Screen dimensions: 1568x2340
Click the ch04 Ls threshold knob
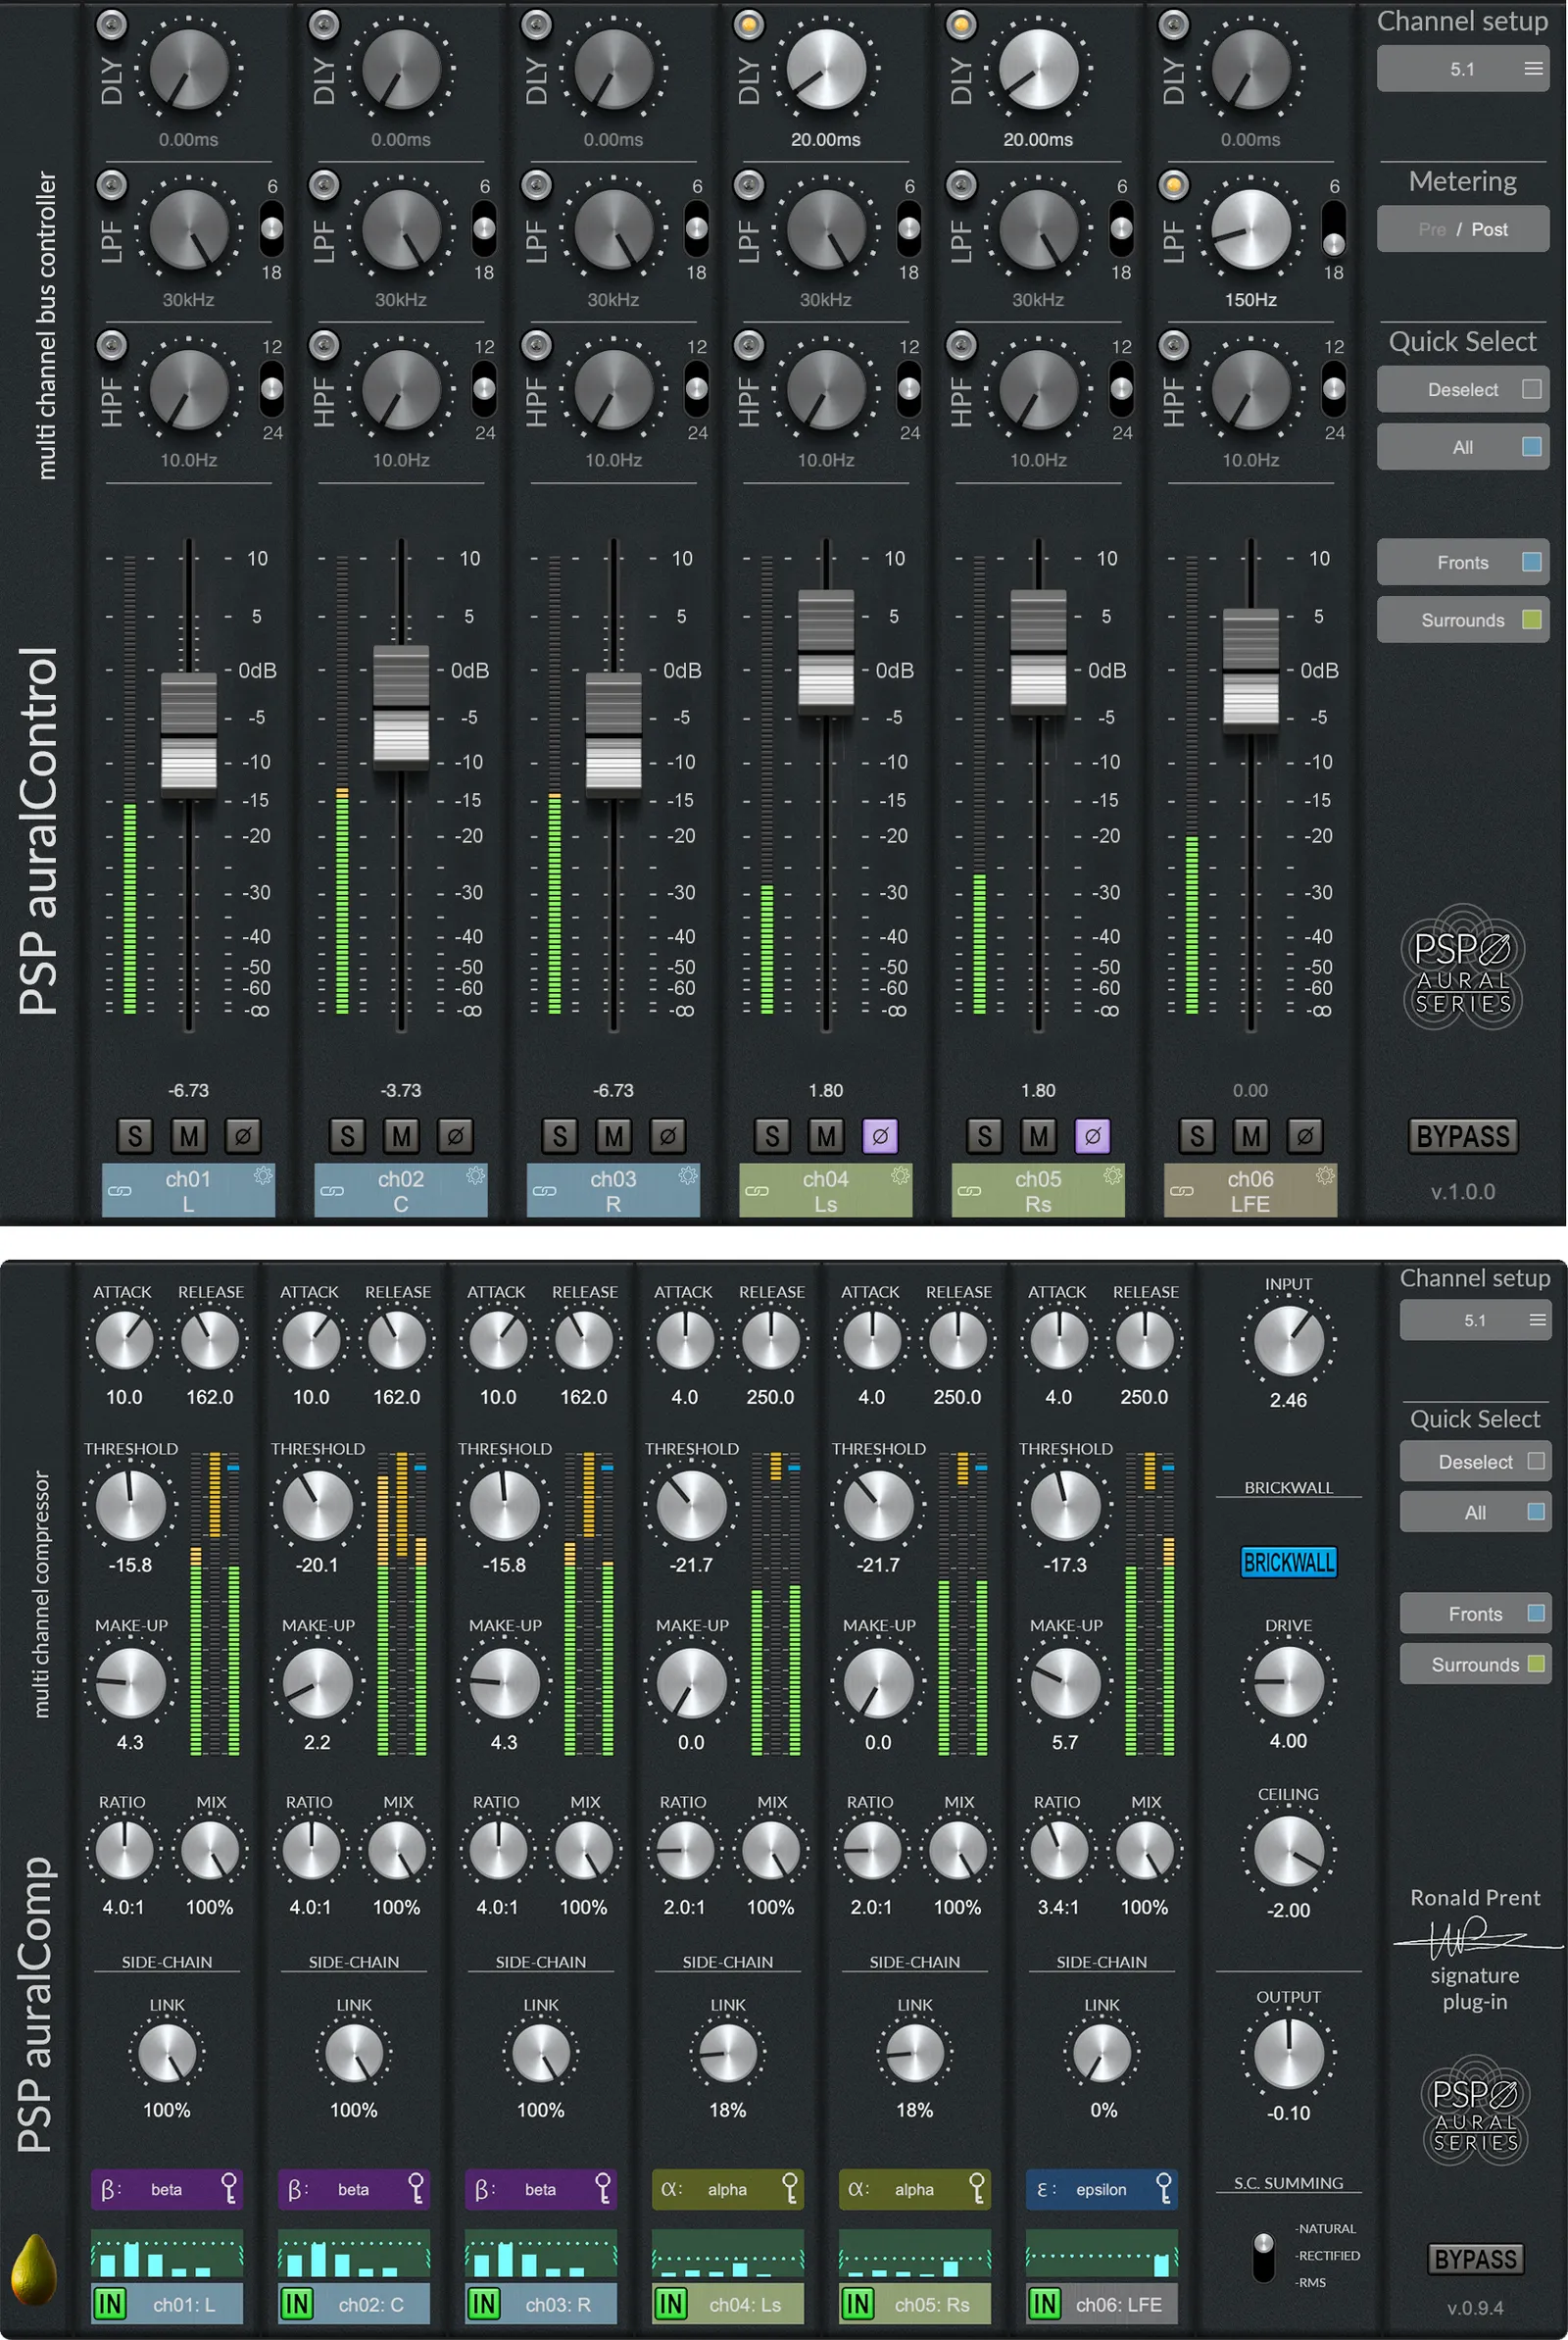tap(691, 1505)
